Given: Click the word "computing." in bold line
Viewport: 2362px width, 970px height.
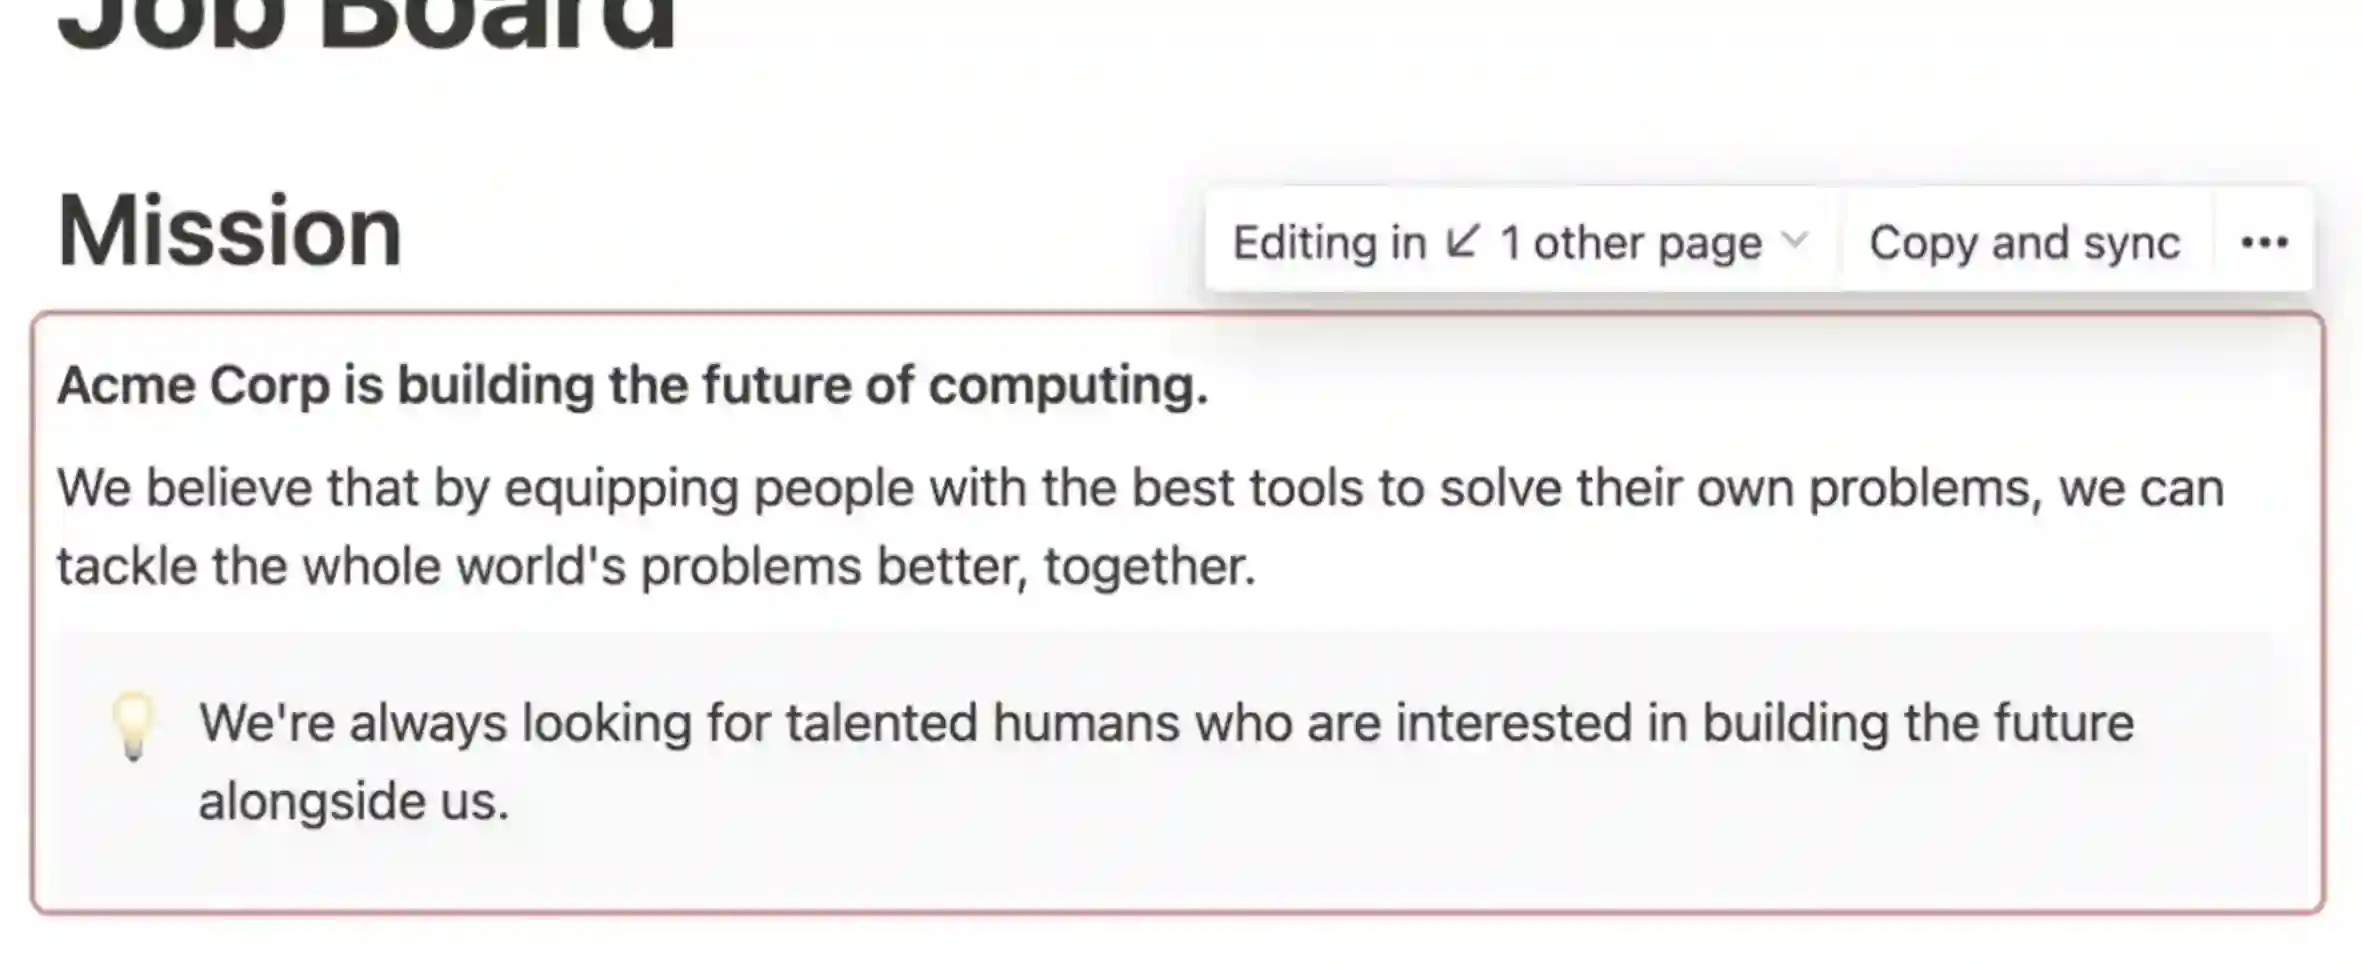Looking at the screenshot, I should coord(1068,386).
